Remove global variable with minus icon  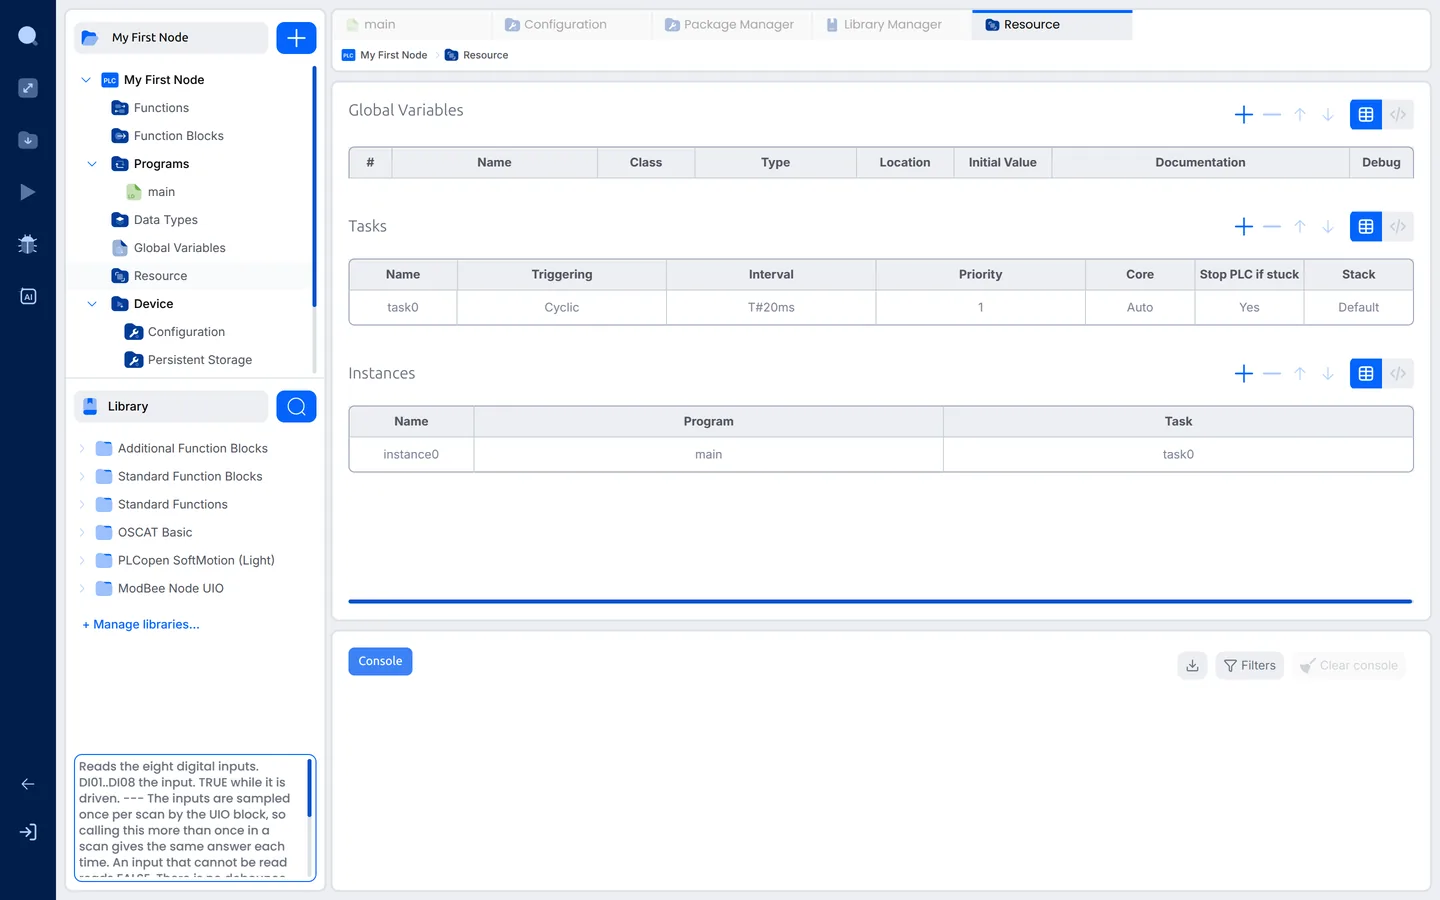[1272, 115]
